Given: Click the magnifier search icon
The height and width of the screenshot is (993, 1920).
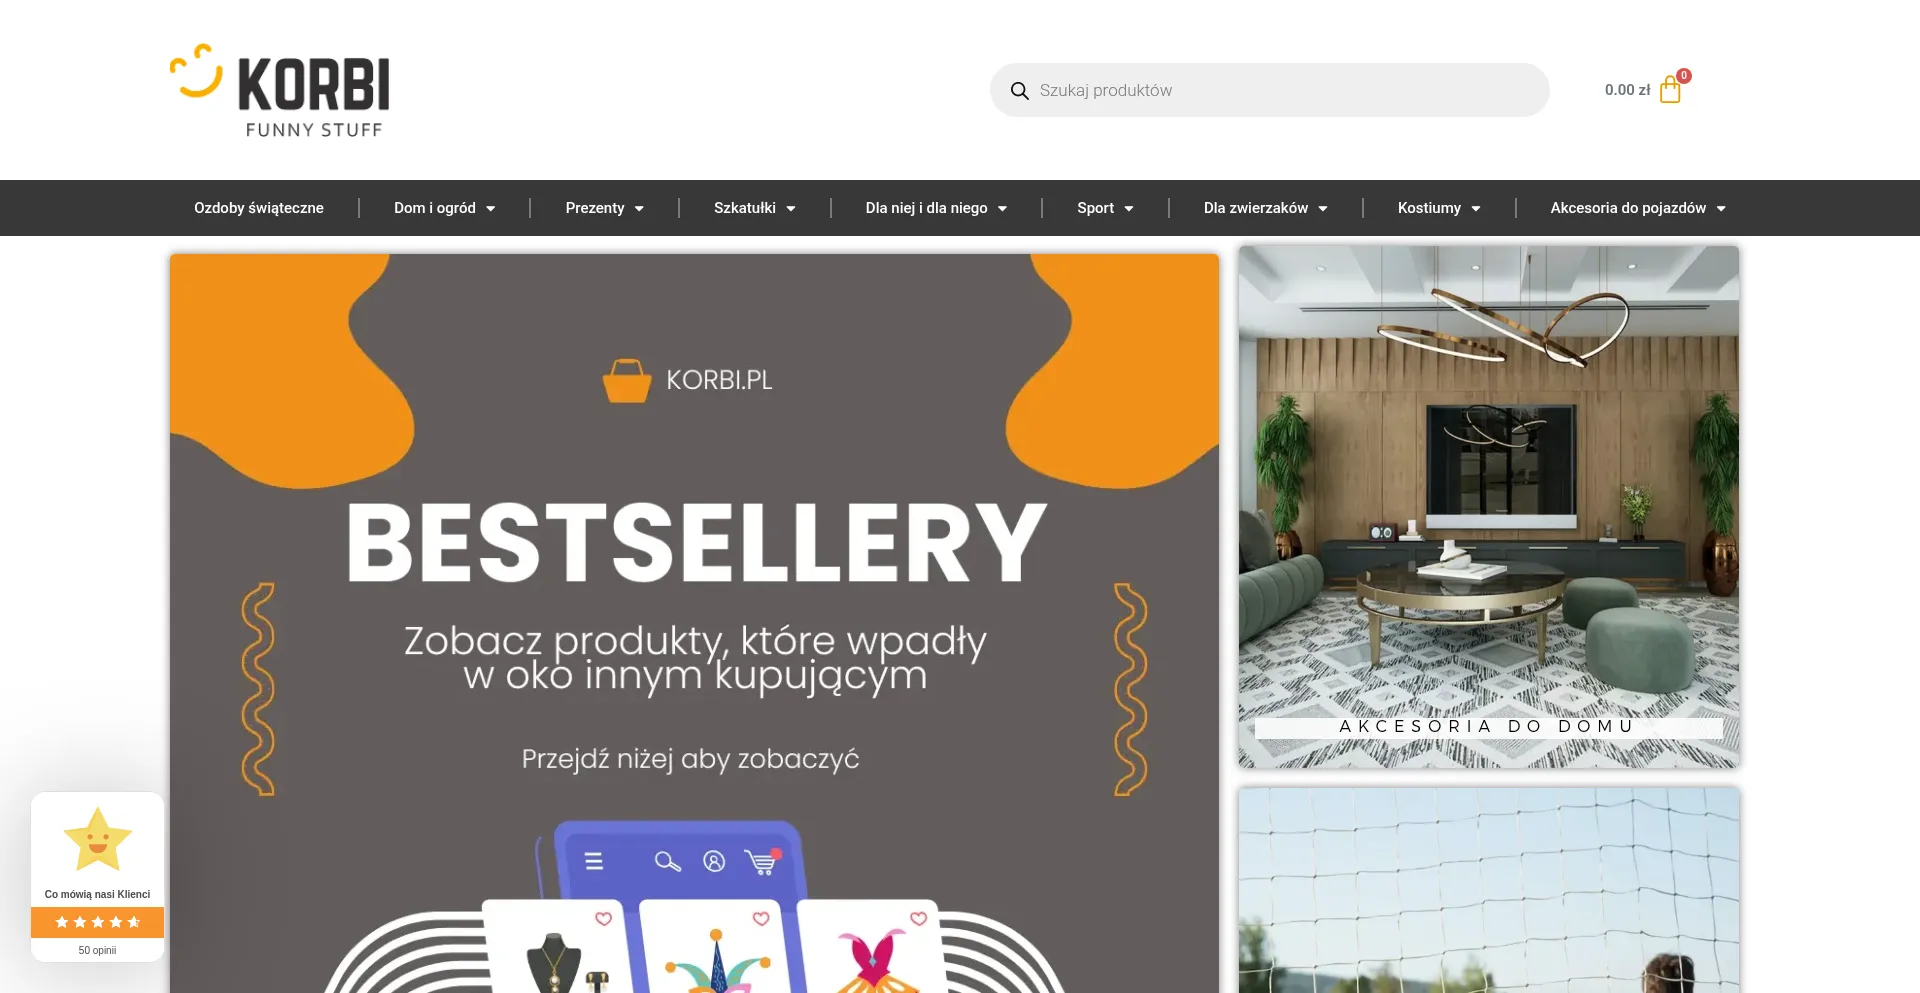Looking at the screenshot, I should click(1019, 91).
